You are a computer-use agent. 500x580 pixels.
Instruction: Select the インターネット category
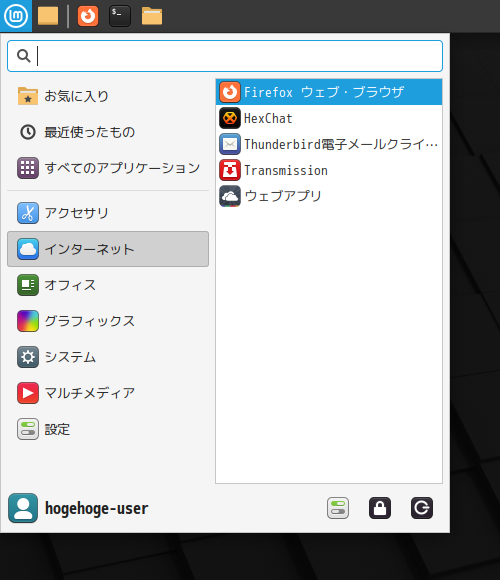point(108,249)
